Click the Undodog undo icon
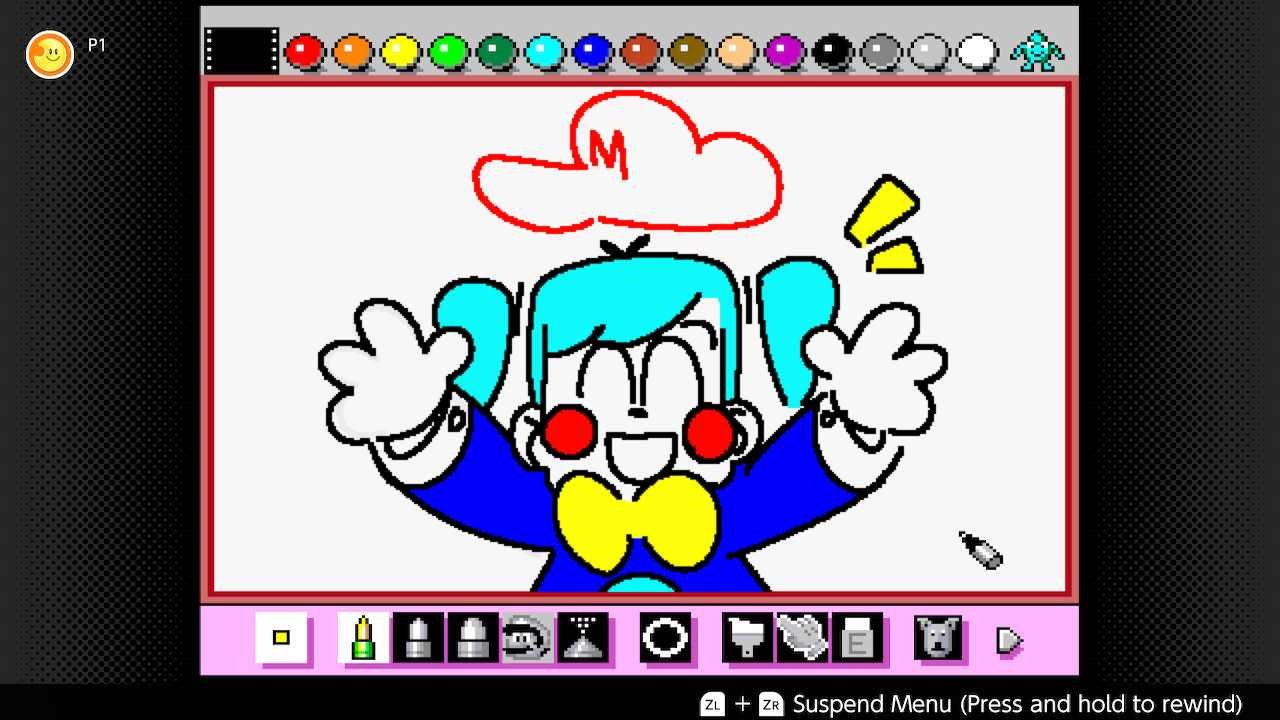Viewport: 1280px width, 720px height. pos(938,638)
